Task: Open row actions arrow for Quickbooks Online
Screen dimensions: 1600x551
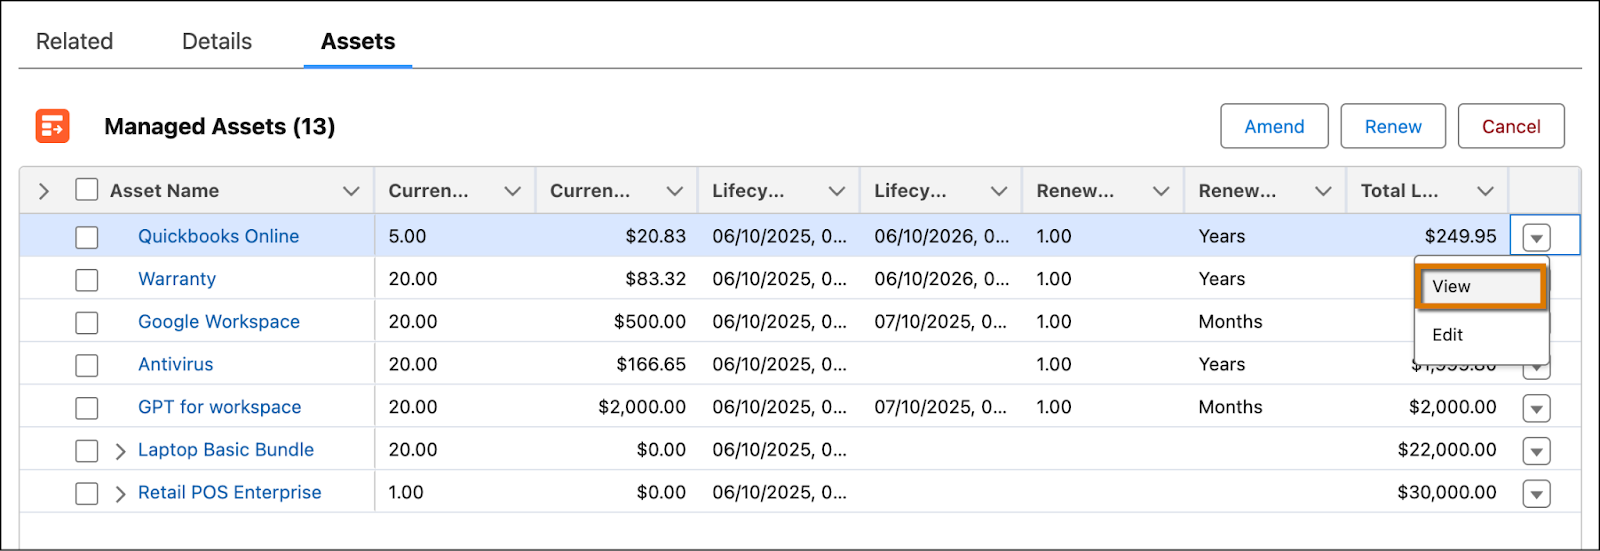Action: coord(1536,237)
